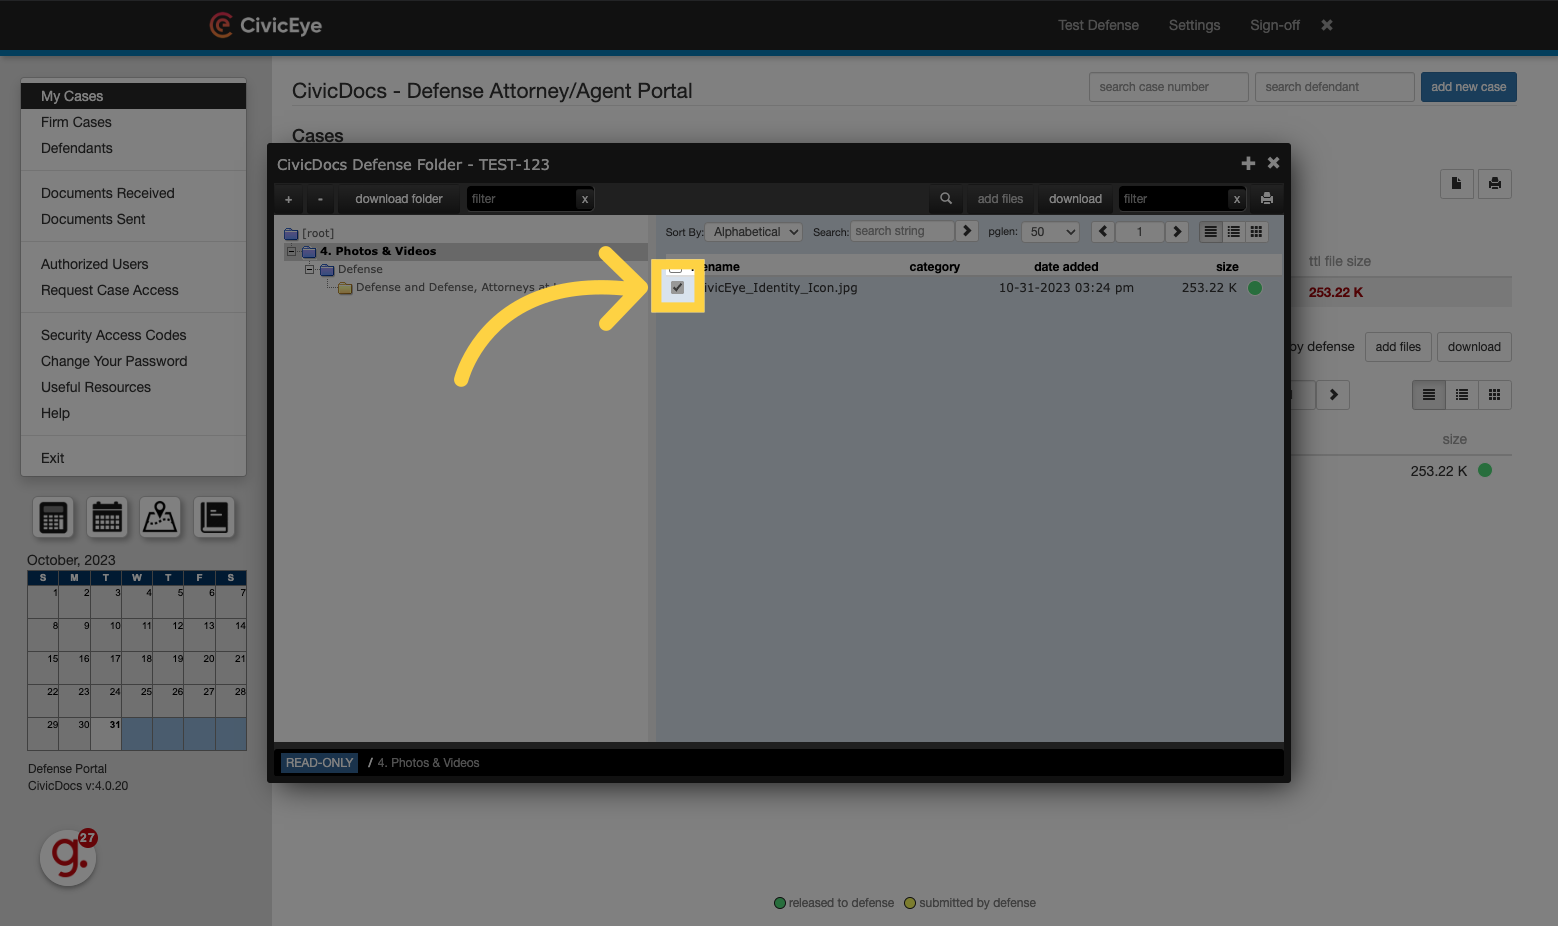Click October 31 in the calendar
Screen dimensions: 1558x926
106,733
